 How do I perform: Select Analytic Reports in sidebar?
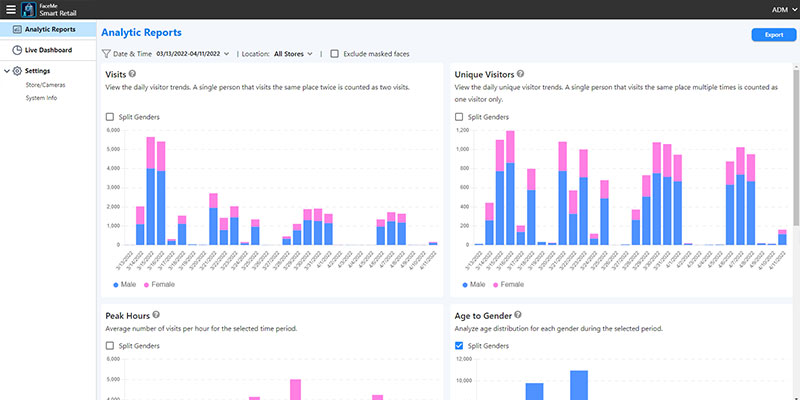[50, 30]
